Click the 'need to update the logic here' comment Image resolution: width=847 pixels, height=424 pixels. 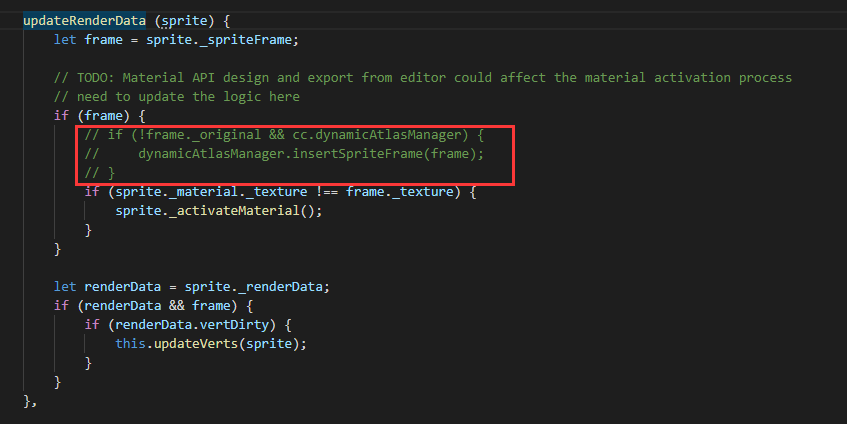pyautogui.click(x=188, y=97)
